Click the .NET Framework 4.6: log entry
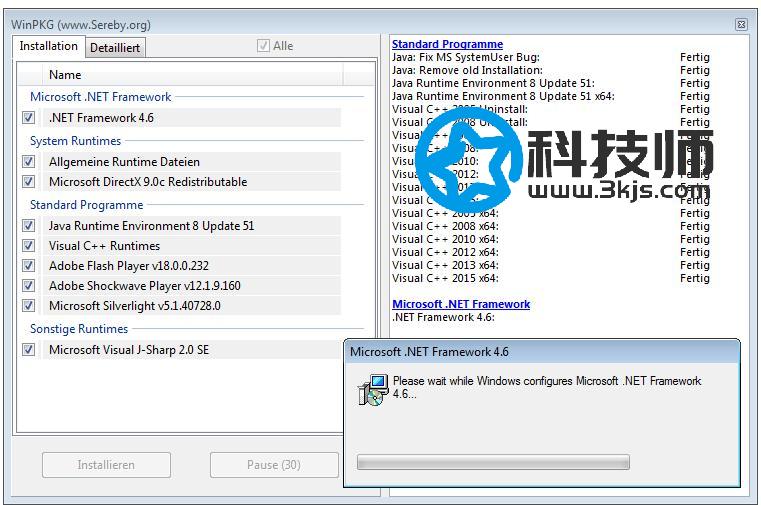This screenshot has width=761, height=505. [443, 317]
